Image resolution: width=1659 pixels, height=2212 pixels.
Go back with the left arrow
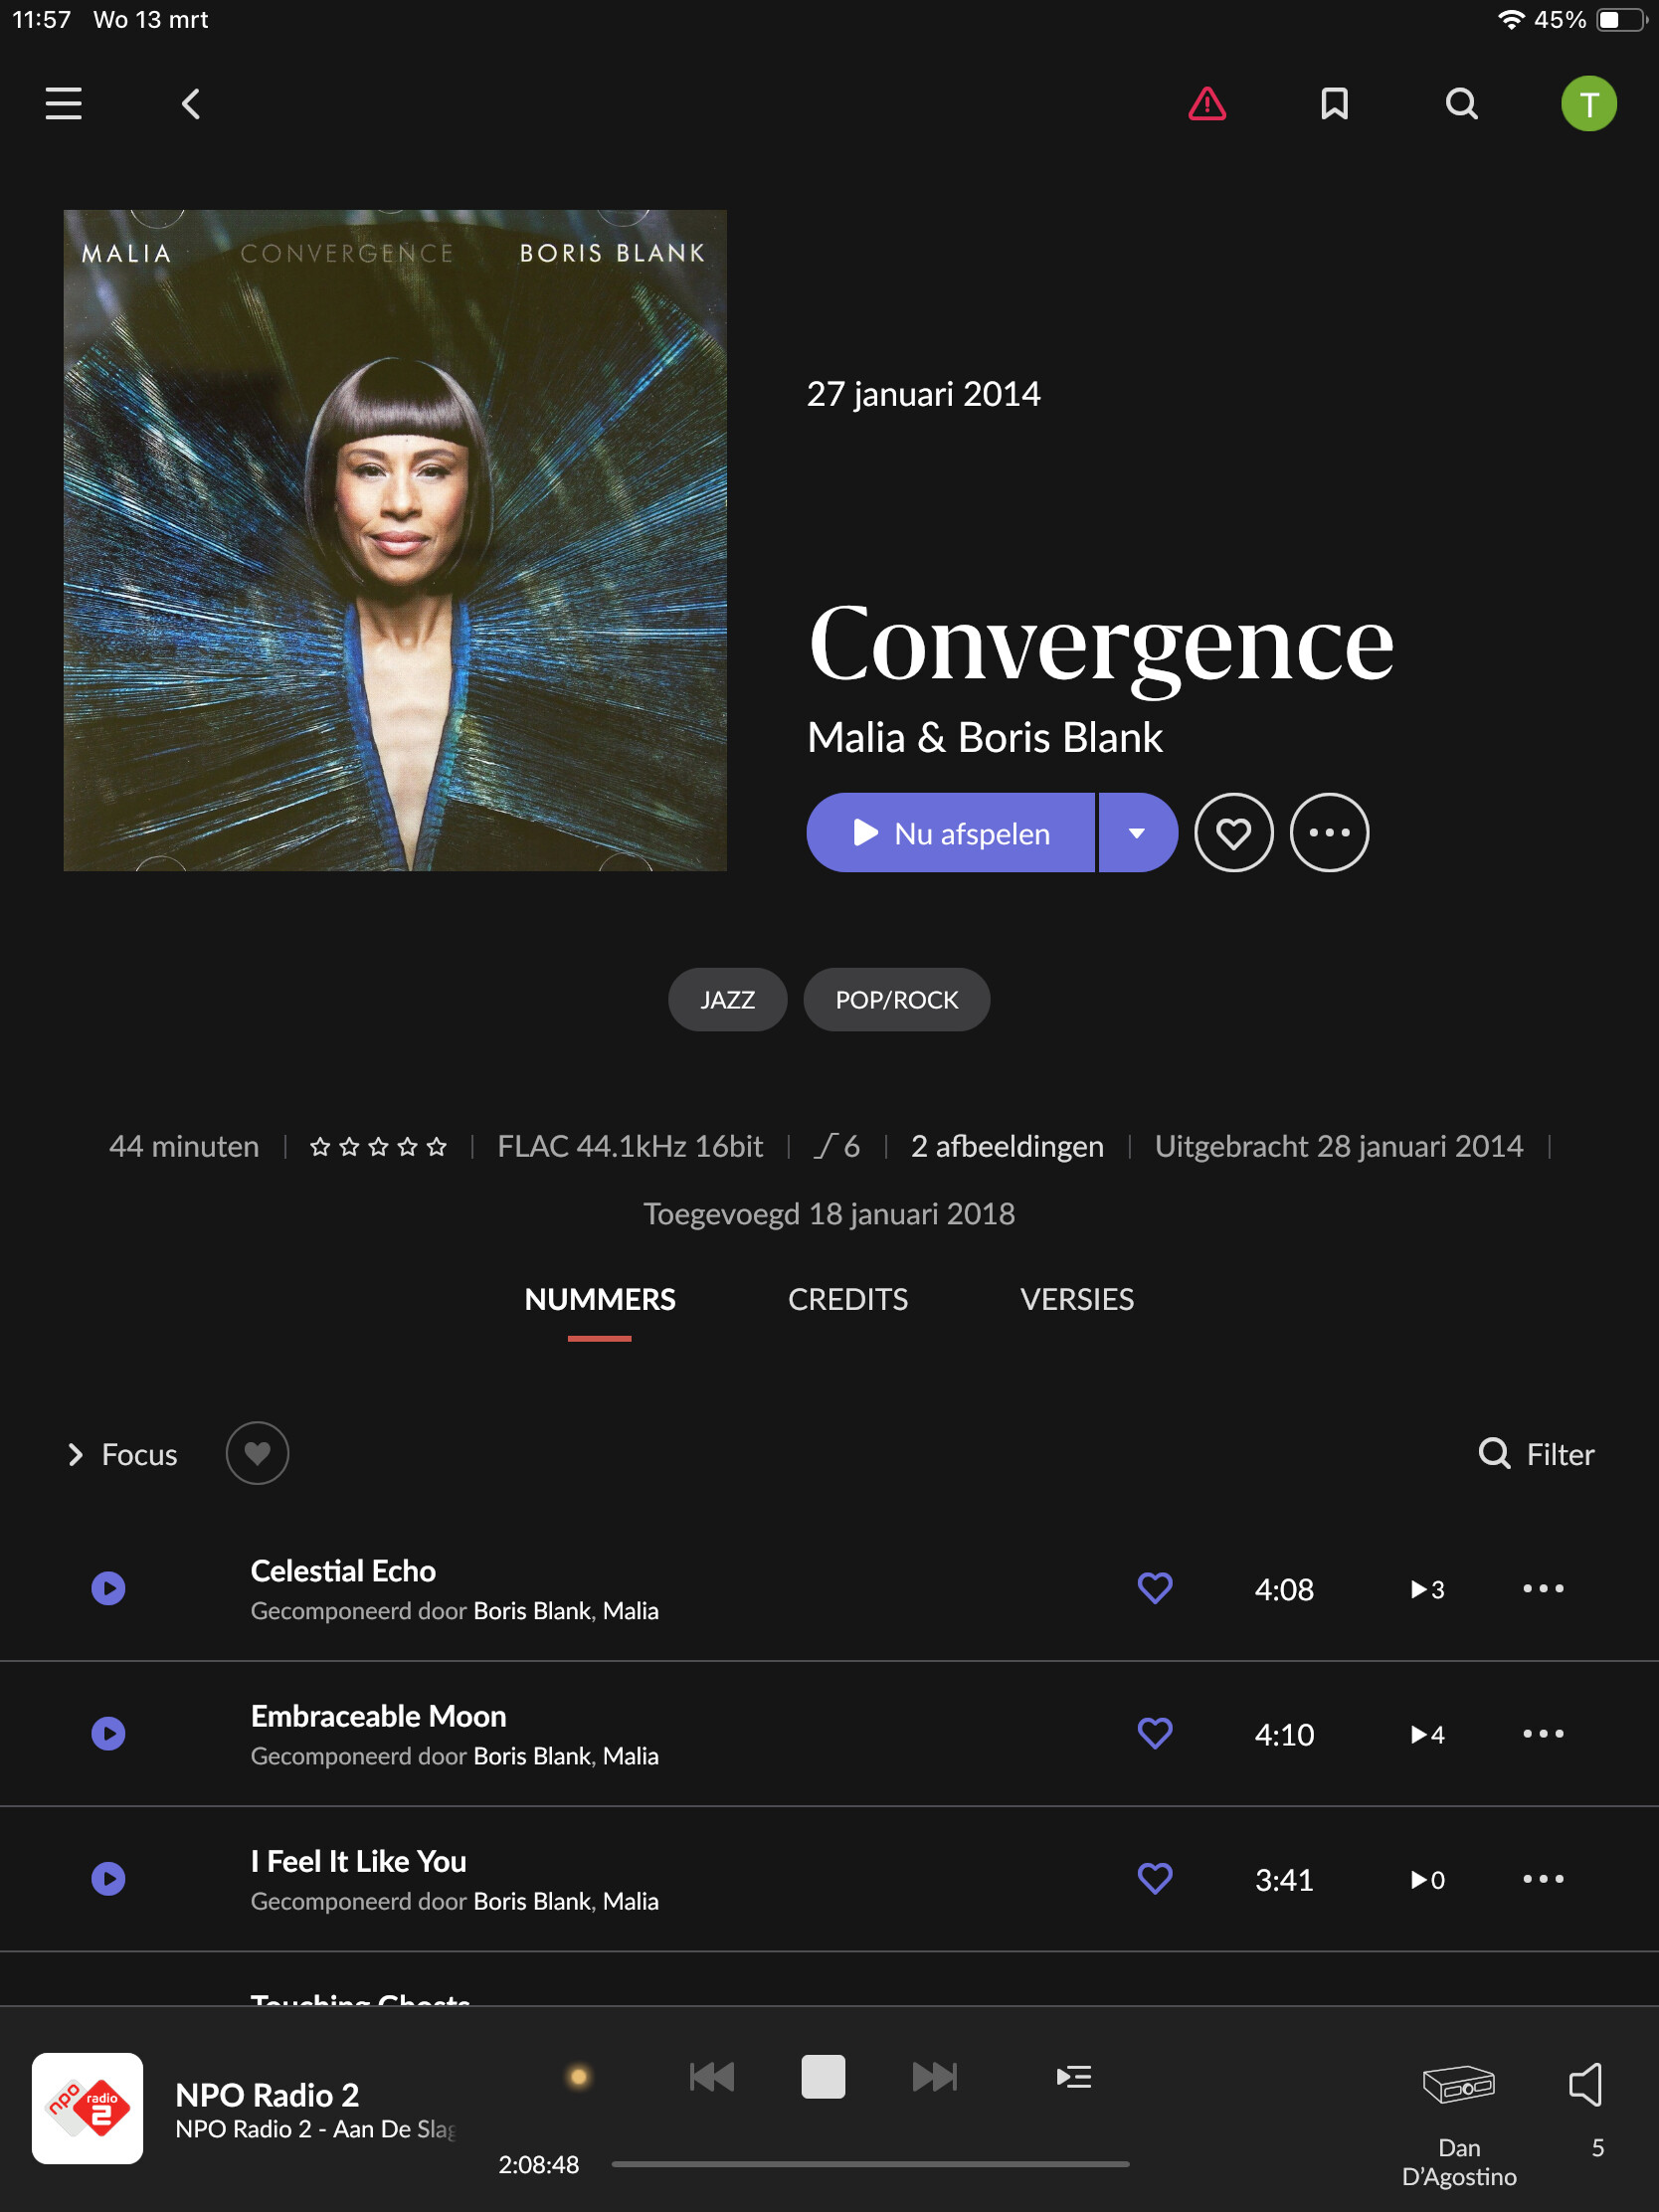[x=191, y=103]
